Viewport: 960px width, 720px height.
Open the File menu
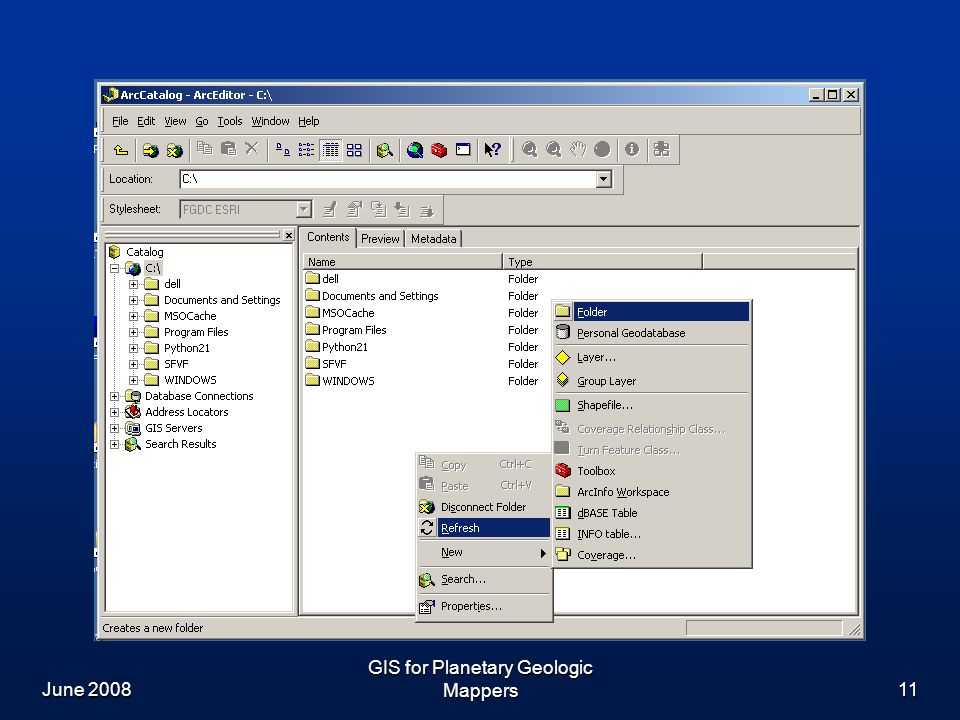[x=120, y=121]
